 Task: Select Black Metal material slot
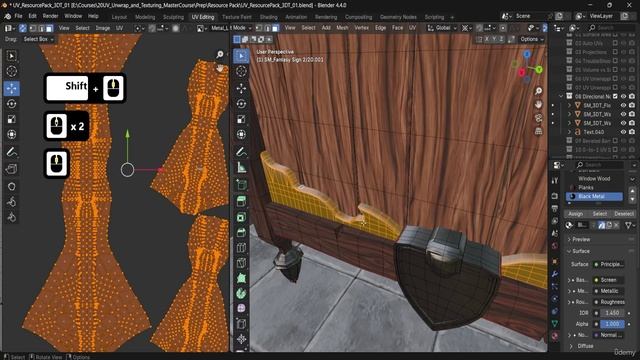pyautogui.click(x=594, y=196)
